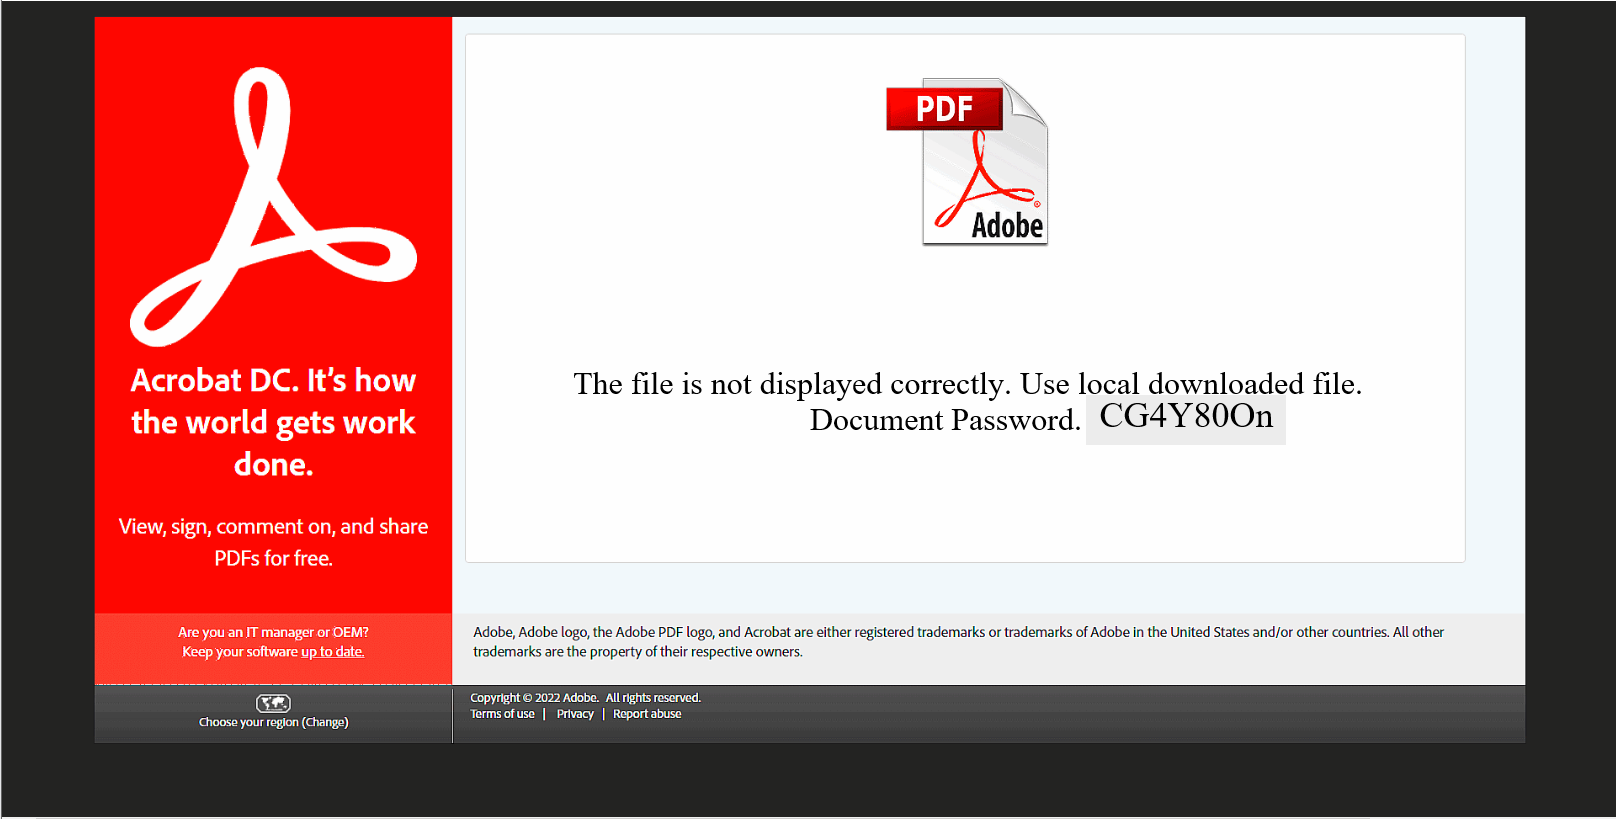Click "Are you an IT manager" text
1616x819 pixels.
(273, 632)
